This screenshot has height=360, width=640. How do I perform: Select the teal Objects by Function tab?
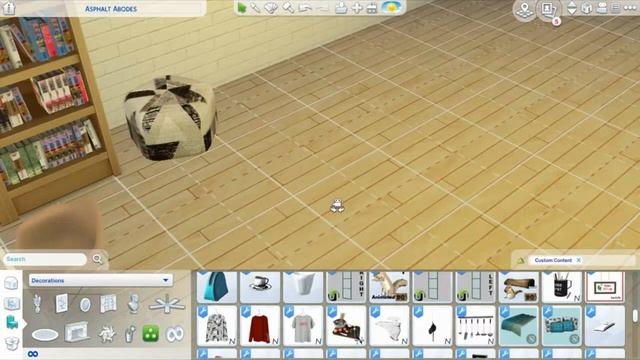pyautogui.click(x=12, y=322)
